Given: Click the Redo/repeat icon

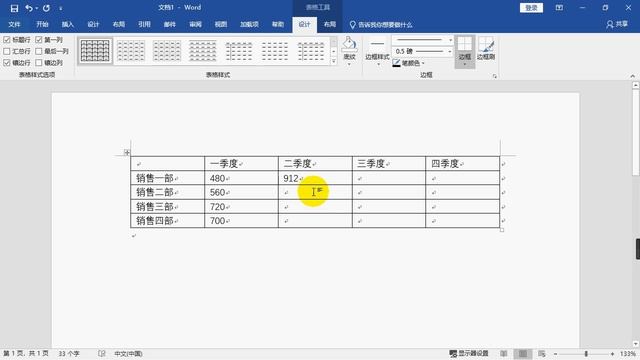Looking at the screenshot, I should point(46,8).
